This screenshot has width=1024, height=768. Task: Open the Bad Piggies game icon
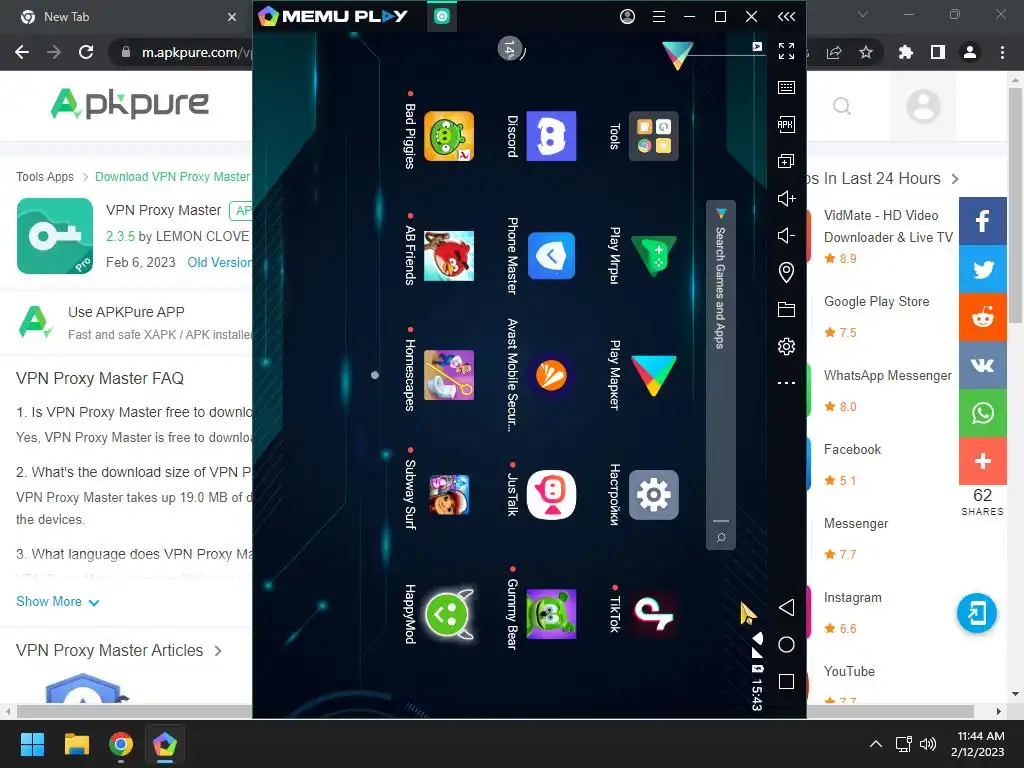pyautogui.click(x=449, y=136)
